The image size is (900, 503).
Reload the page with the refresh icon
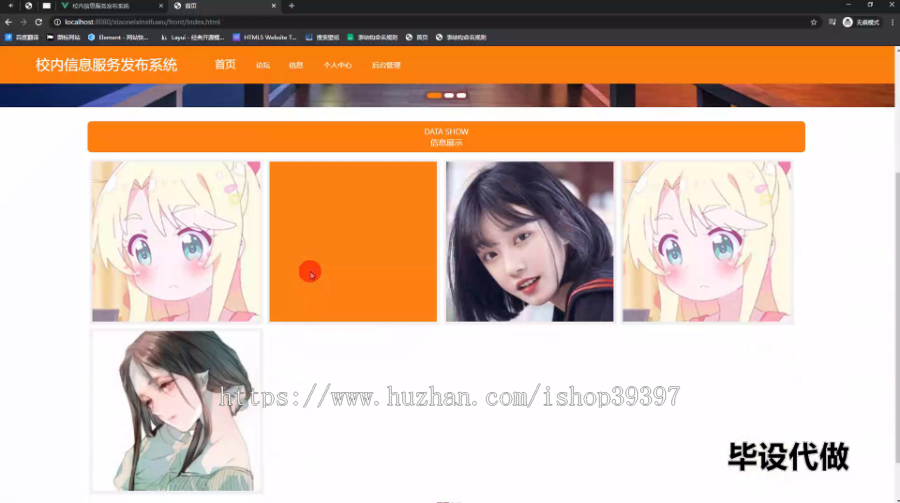[x=38, y=22]
